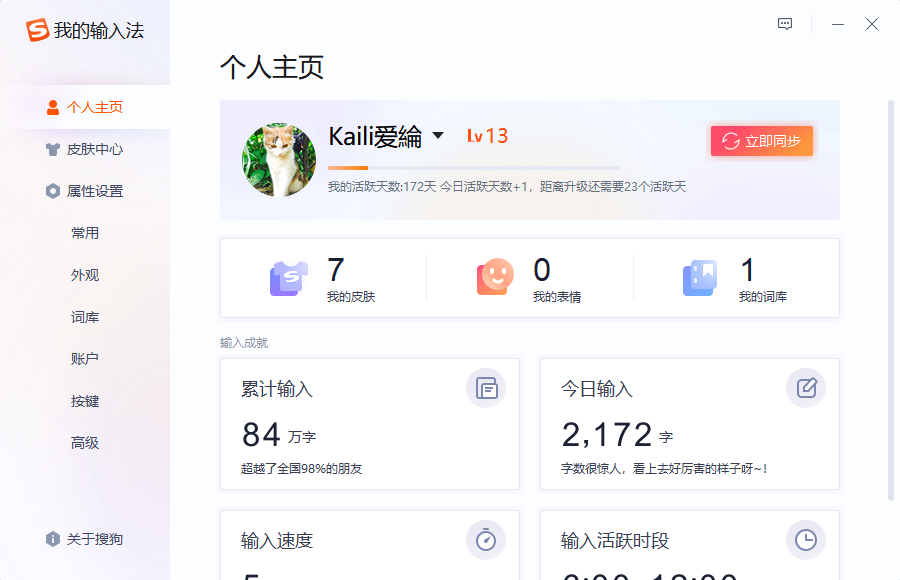Click the Lv13 level badge

click(486, 136)
